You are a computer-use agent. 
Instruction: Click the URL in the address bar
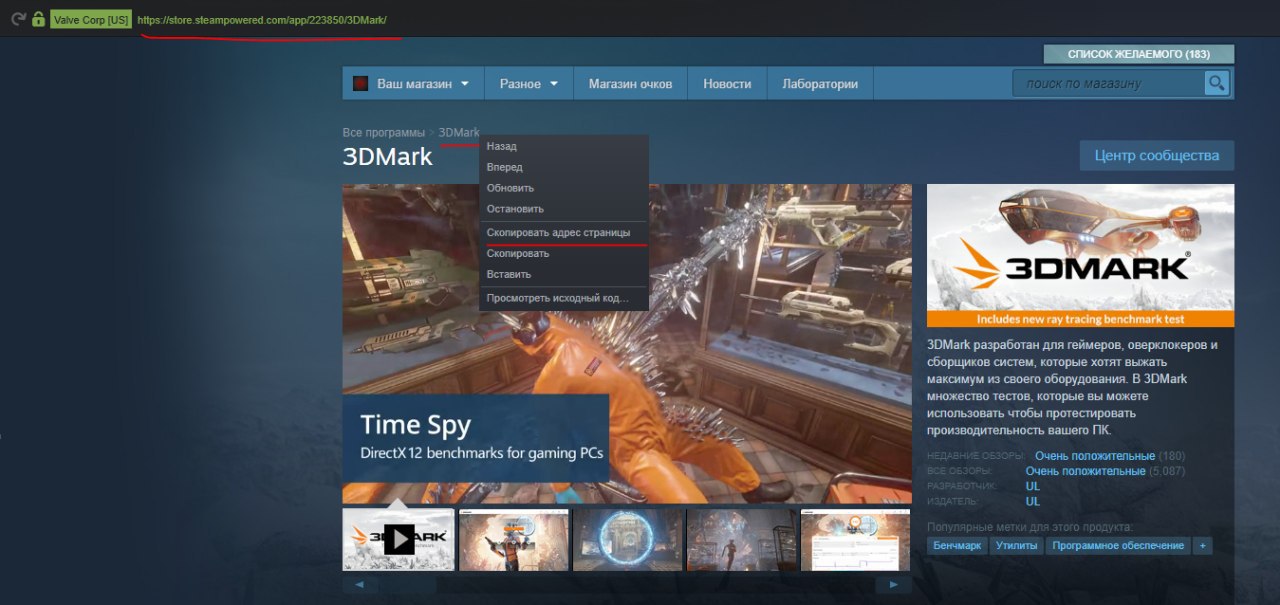pyautogui.click(x=262, y=20)
